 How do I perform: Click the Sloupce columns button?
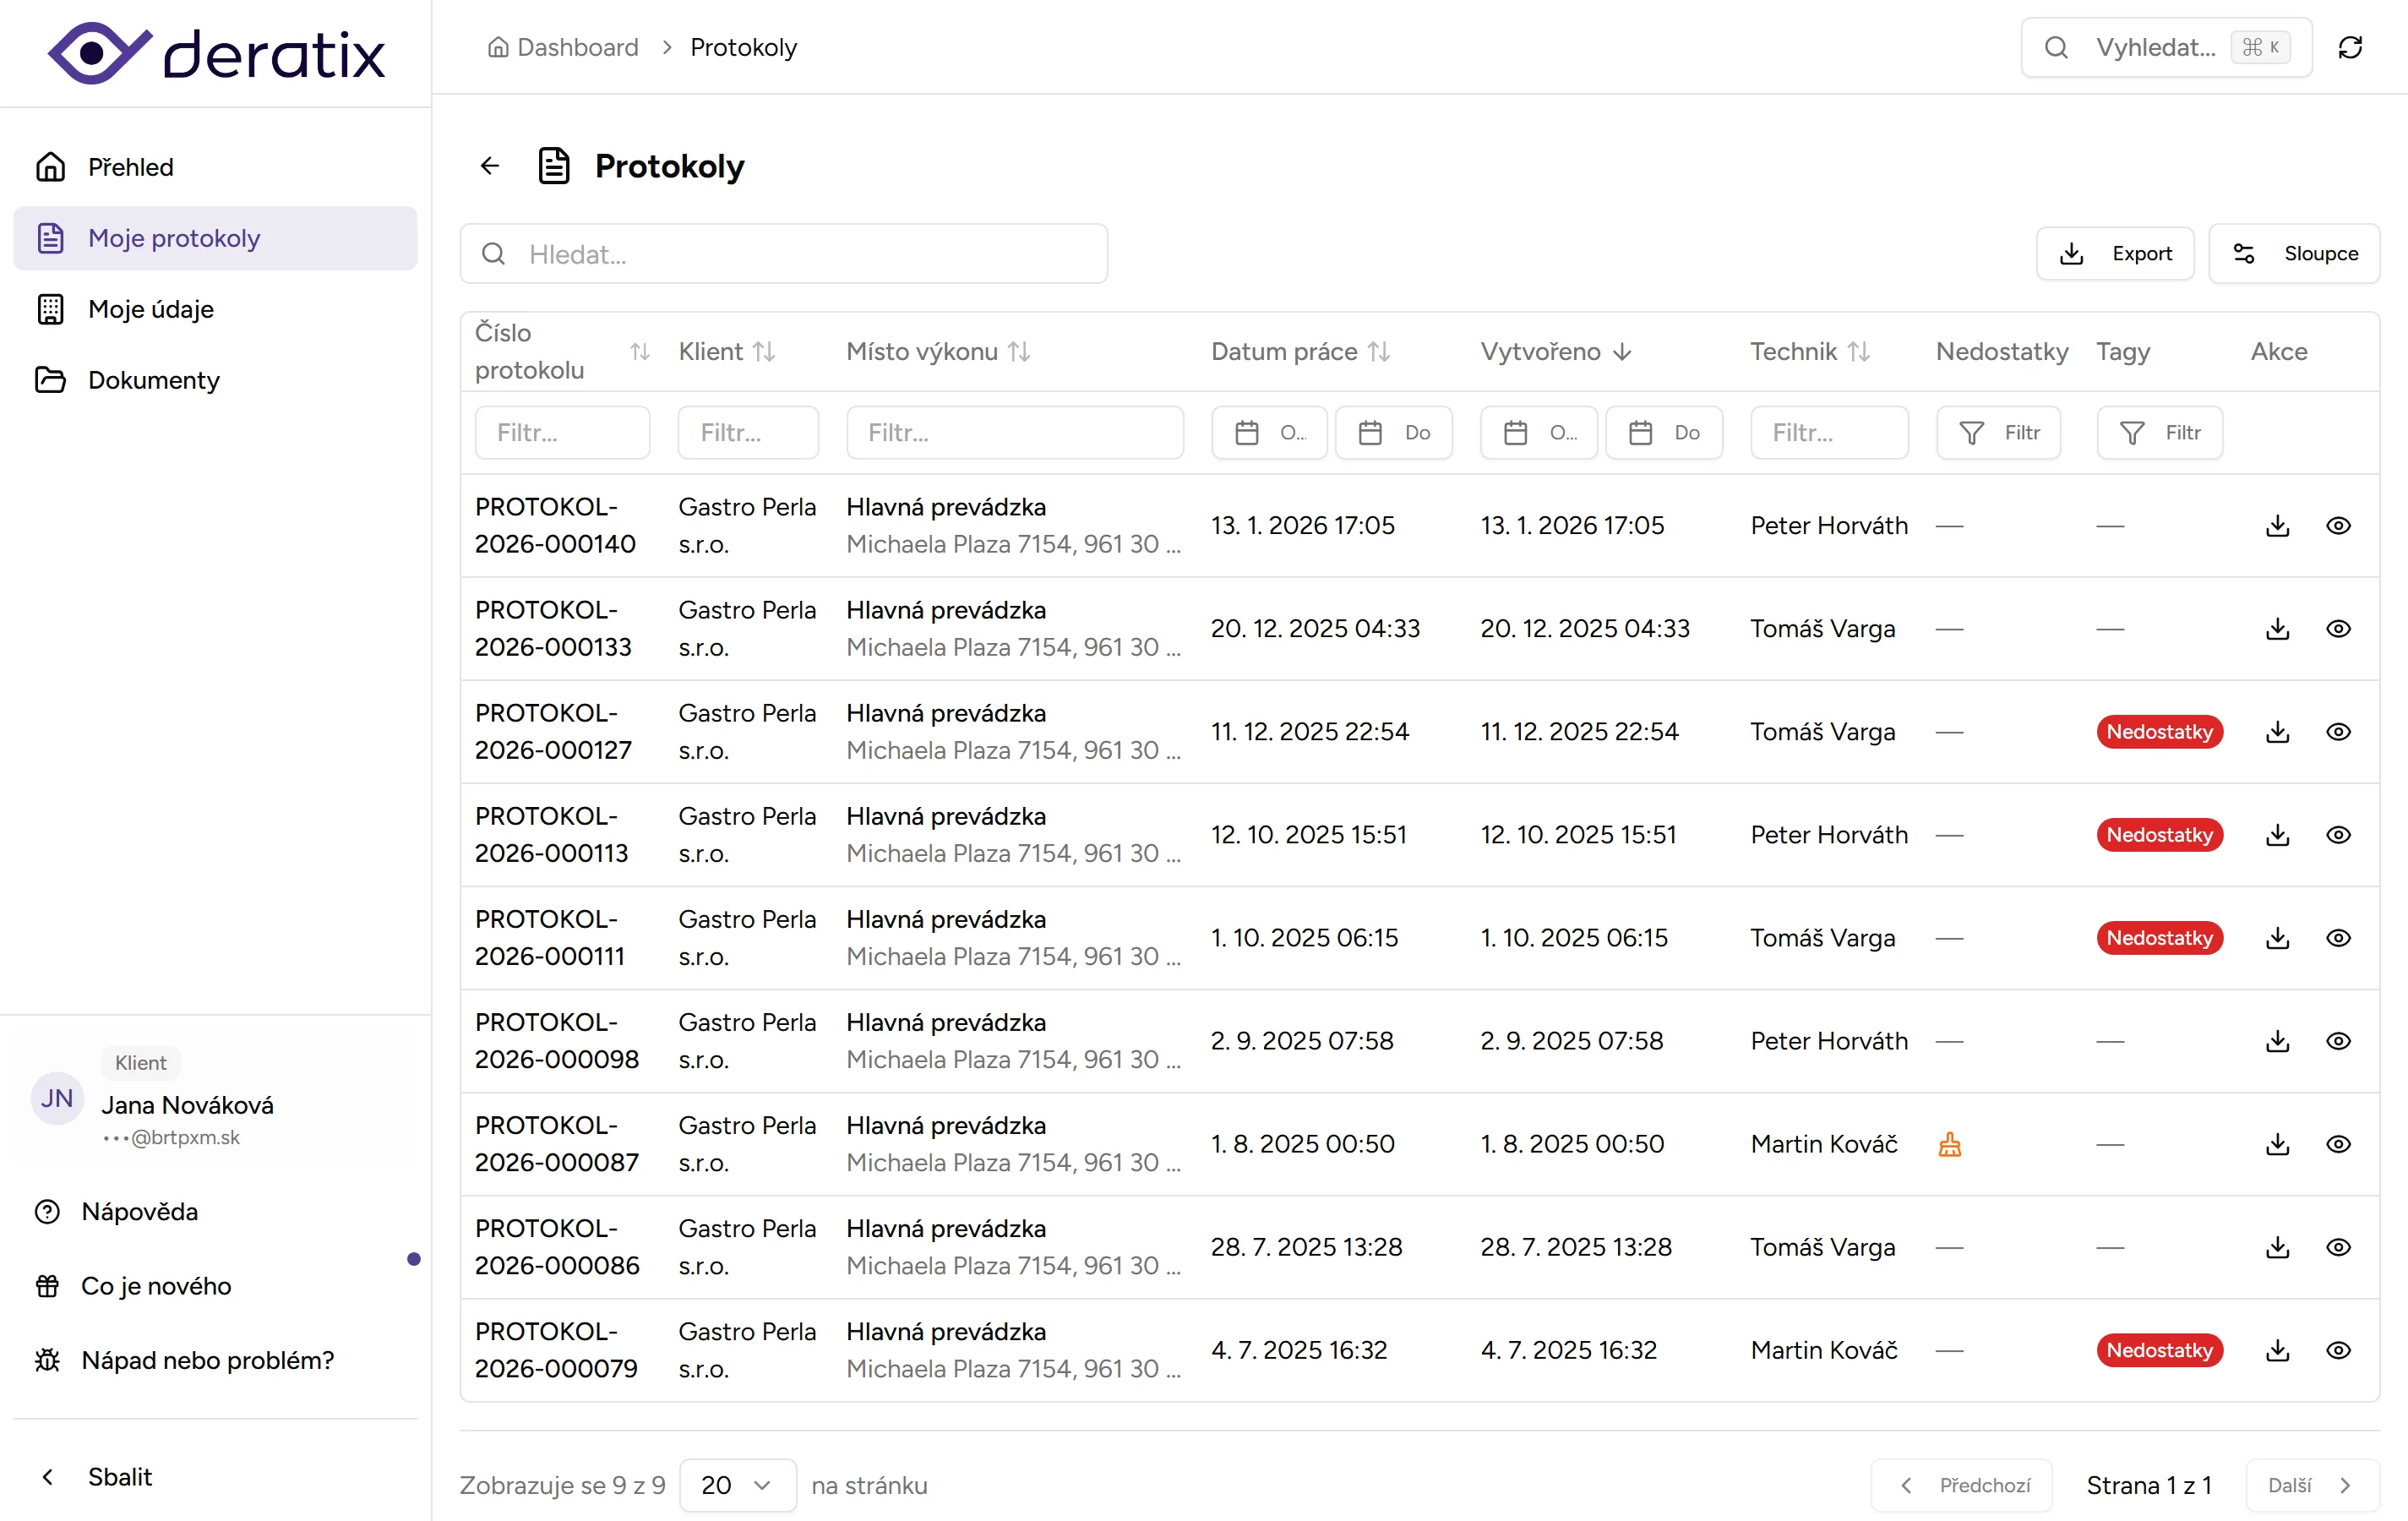(x=2294, y=254)
